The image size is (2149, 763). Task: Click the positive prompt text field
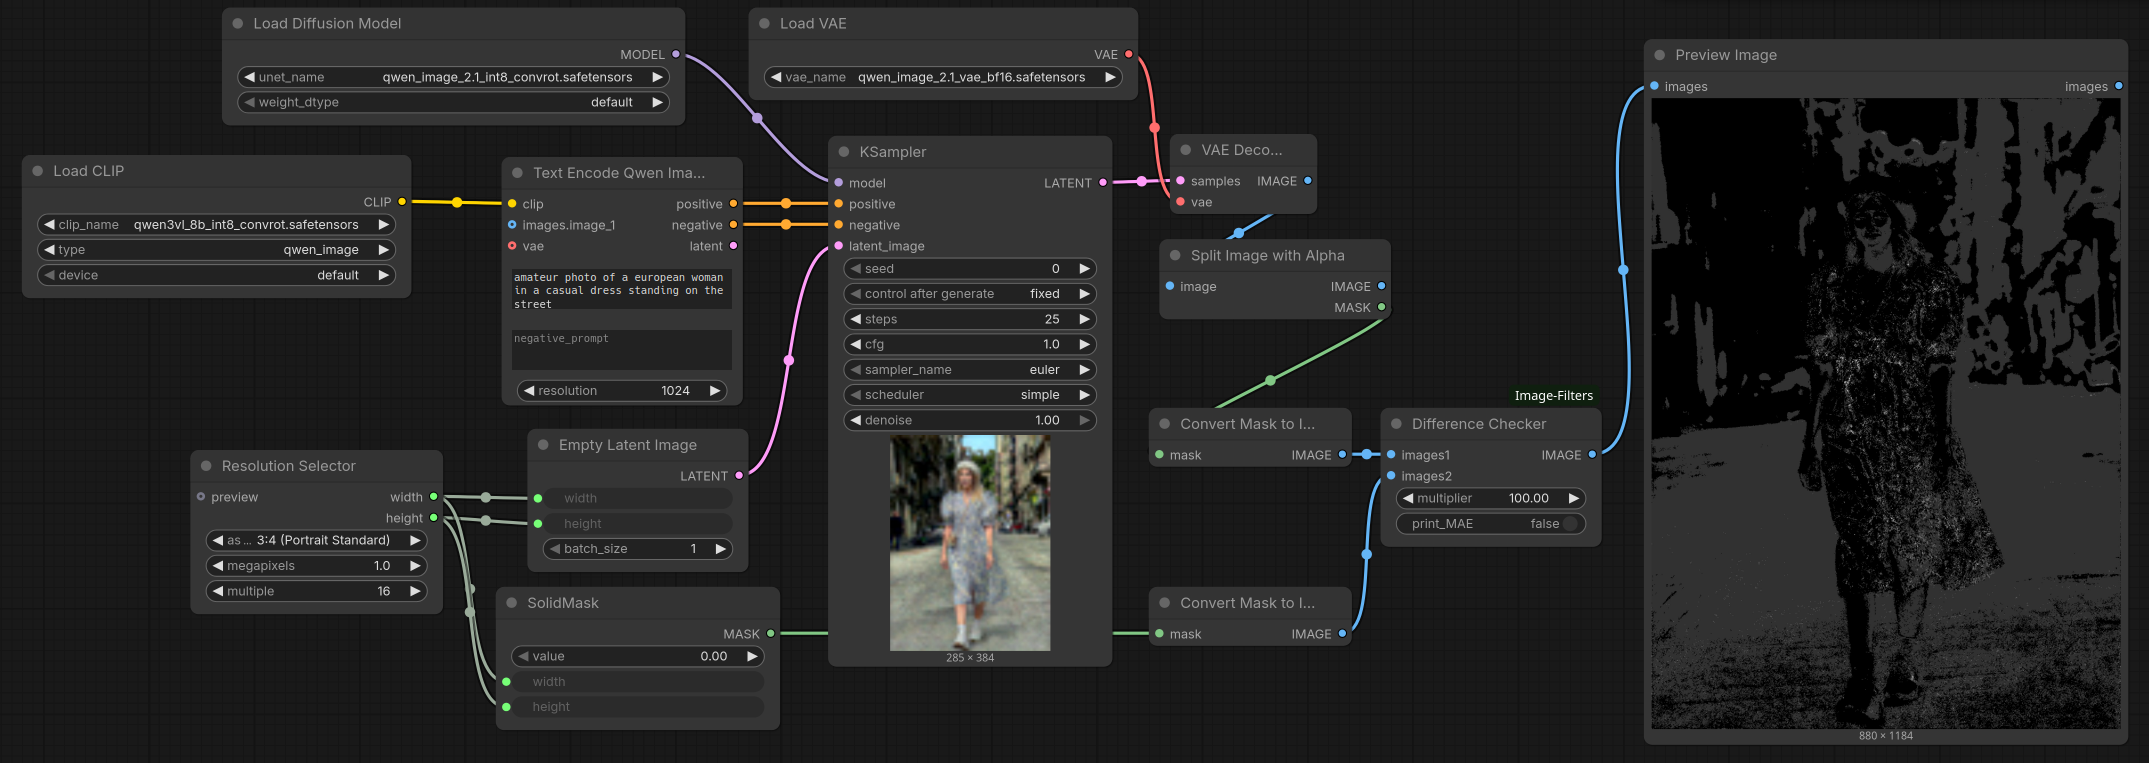click(622, 291)
